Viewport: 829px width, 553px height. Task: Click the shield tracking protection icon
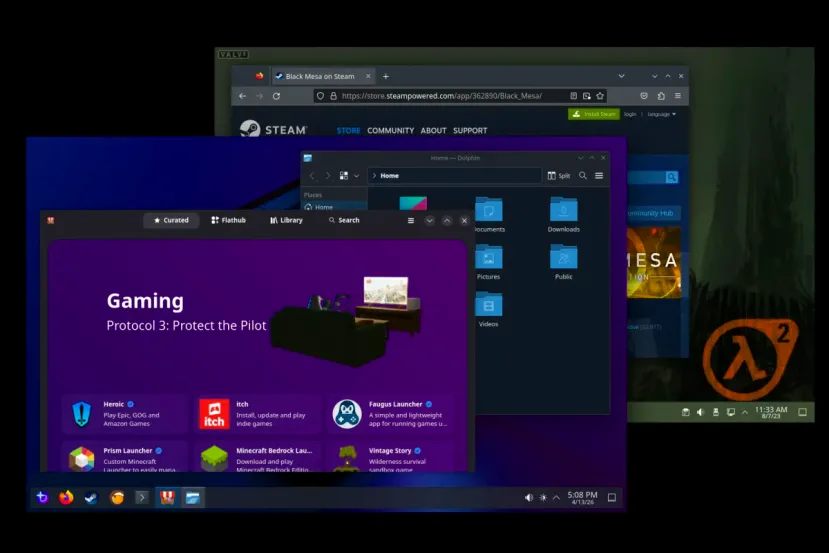tap(320, 96)
